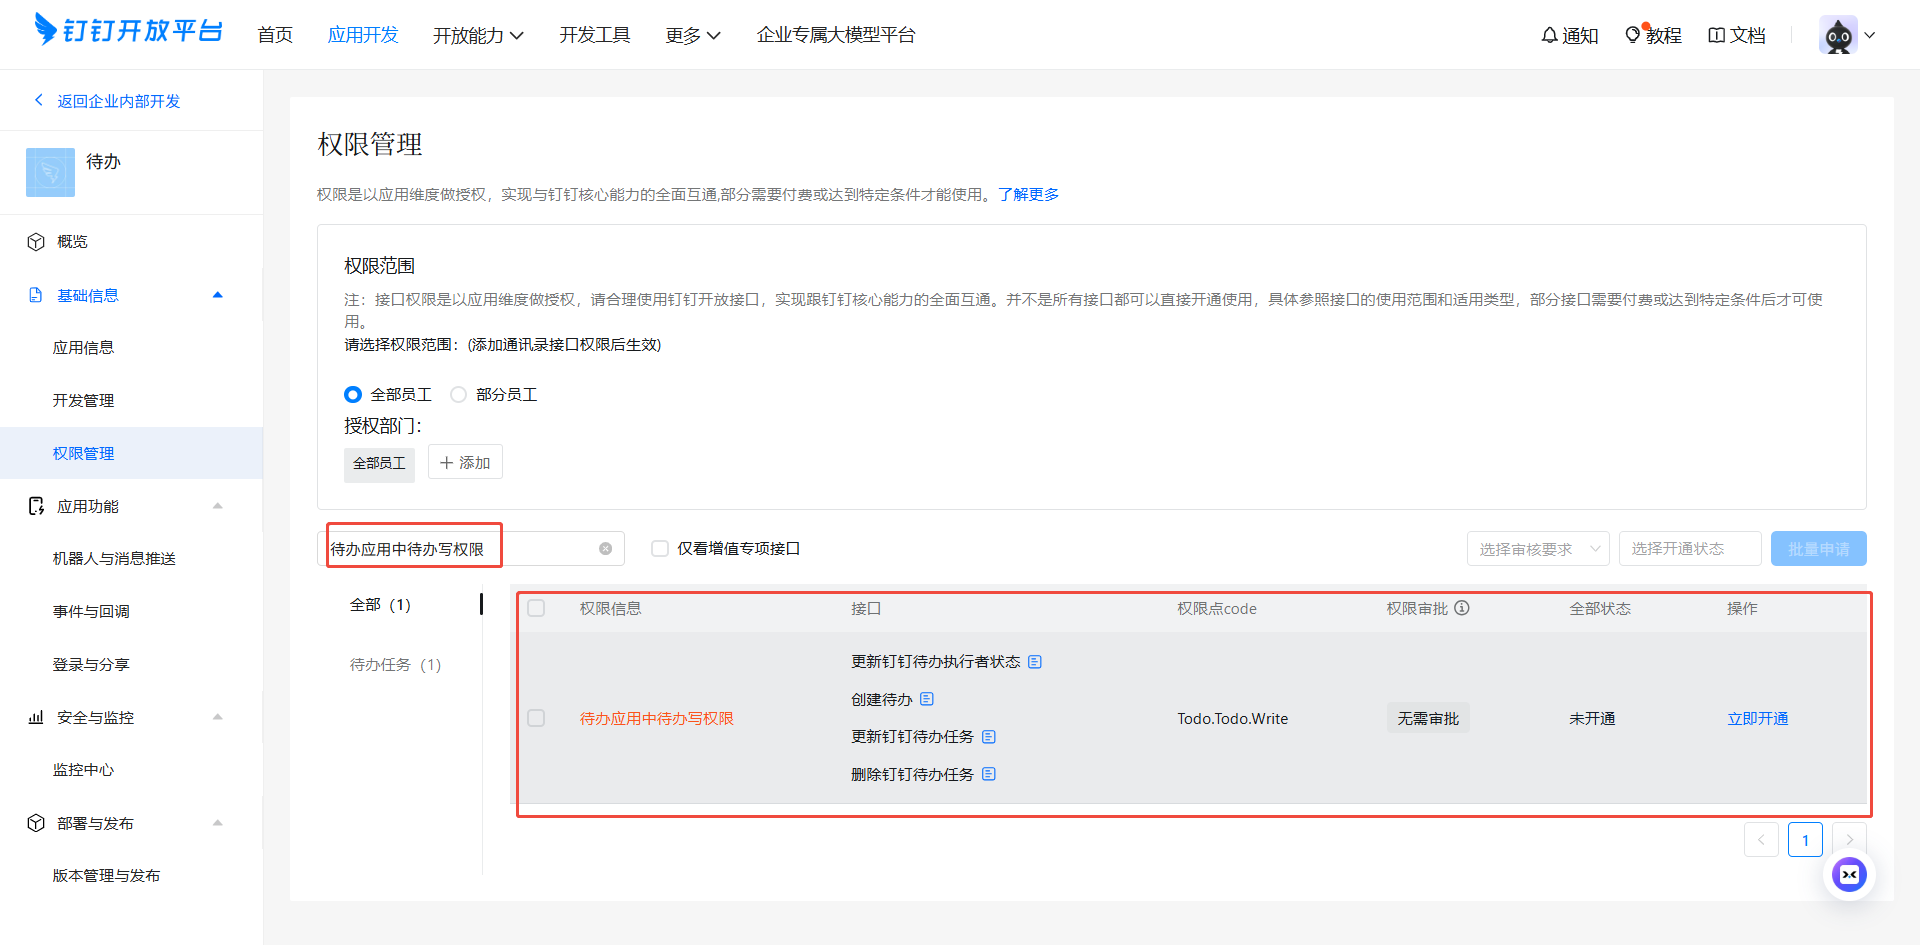This screenshot has width=1920, height=945.
Task: Click the 添加 department button
Action: (x=465, y=463)
